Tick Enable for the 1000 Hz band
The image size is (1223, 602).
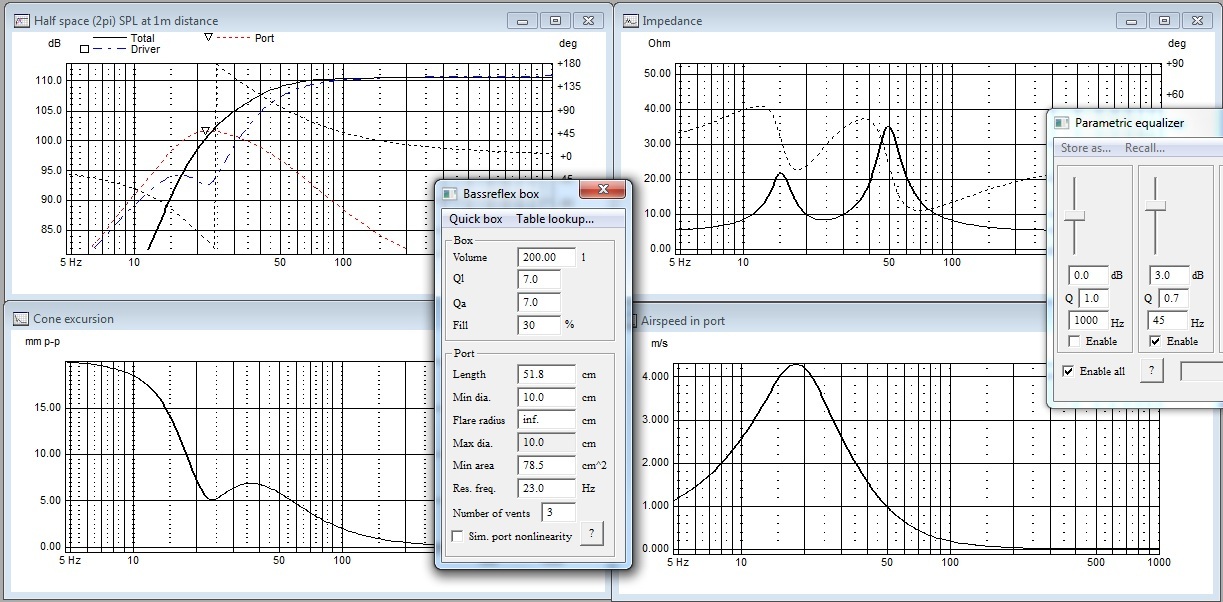tap(1073, 342)
